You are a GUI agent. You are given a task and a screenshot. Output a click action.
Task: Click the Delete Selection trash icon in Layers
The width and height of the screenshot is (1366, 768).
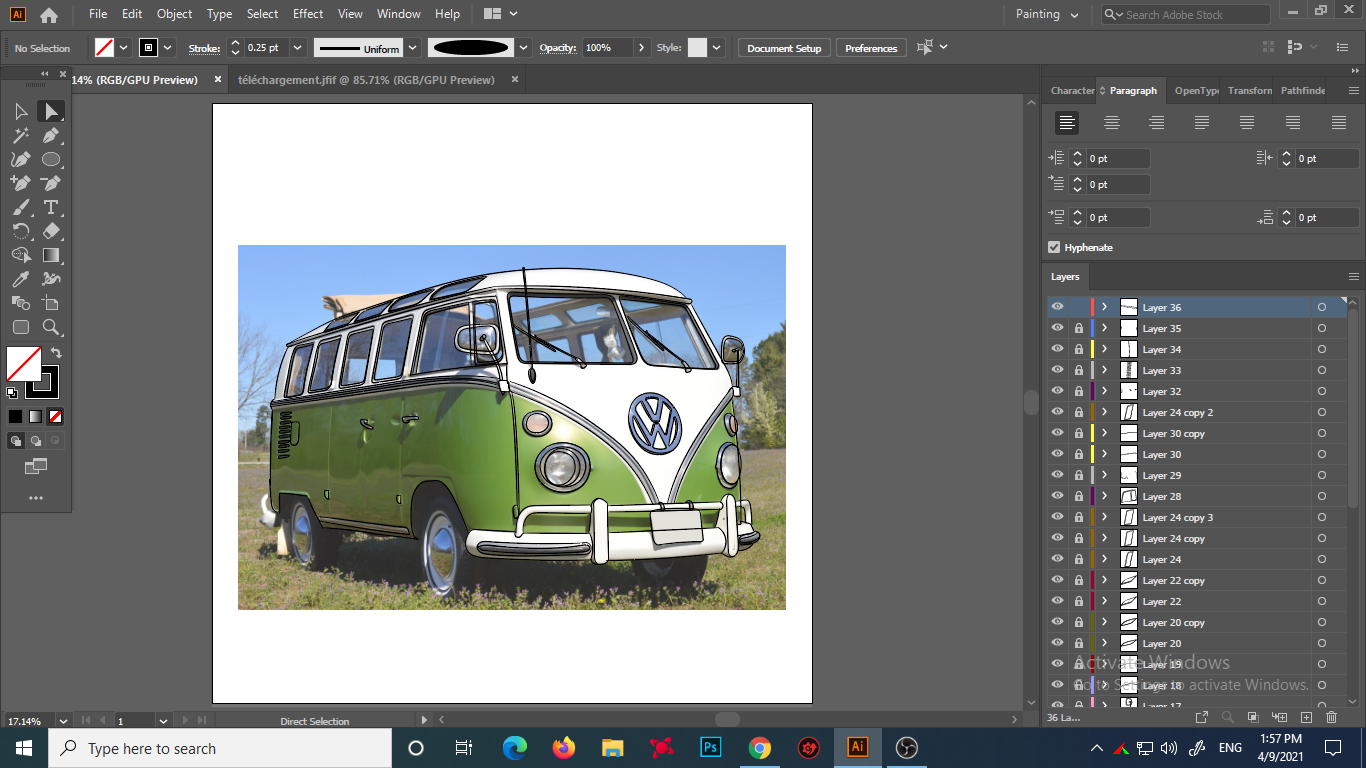[1331, 717]
